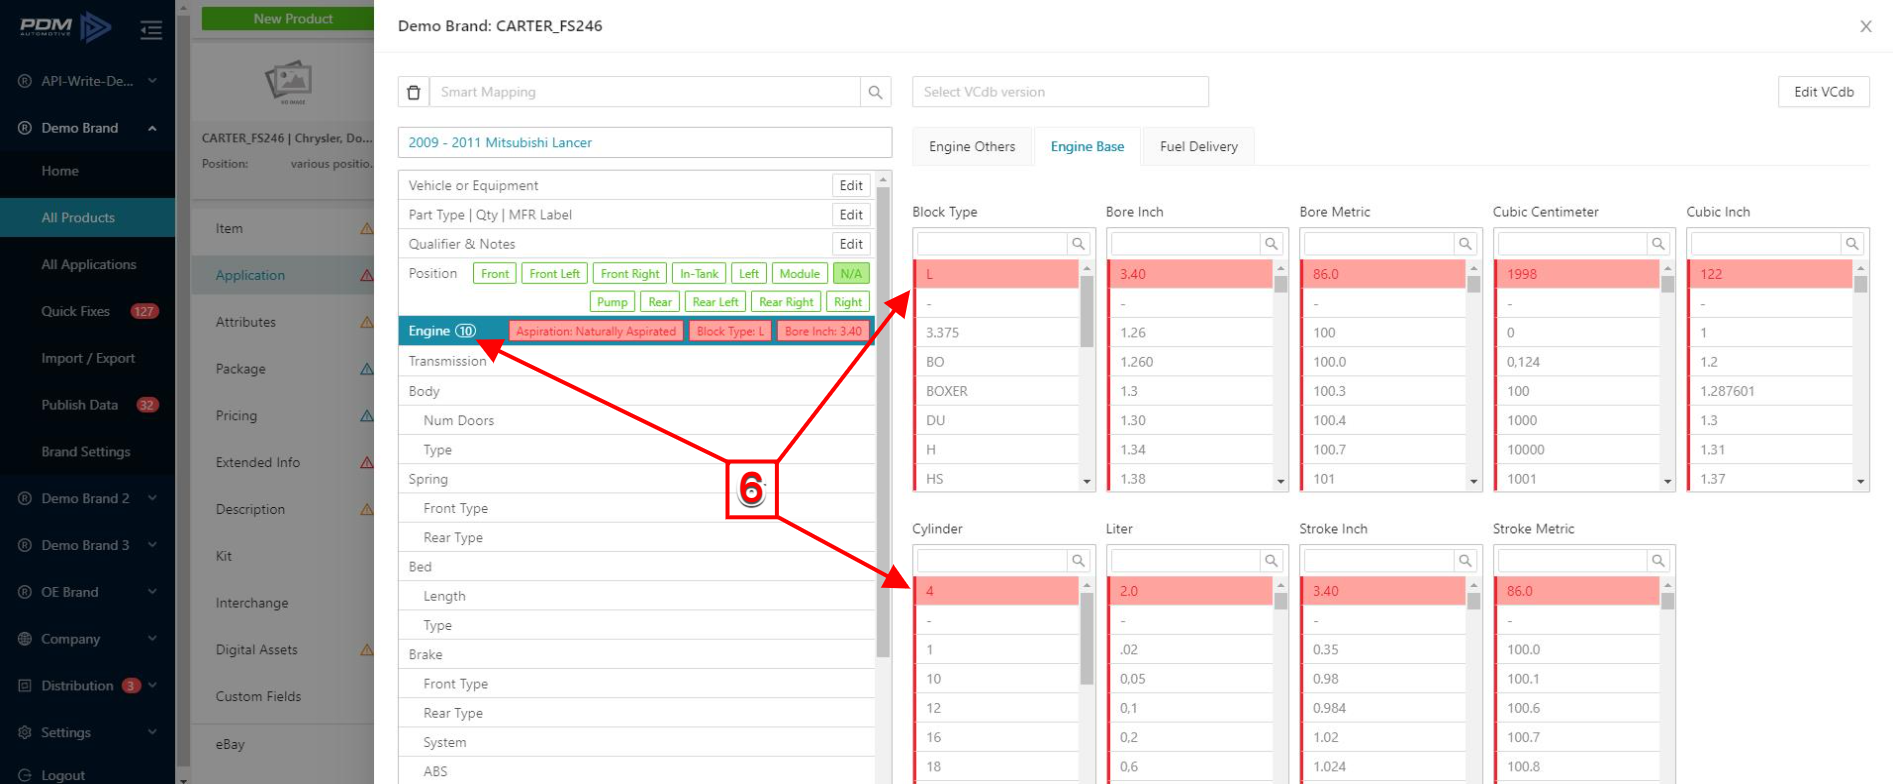Click the Smart Mapping search magnifier icon

[x=875, y=92]
